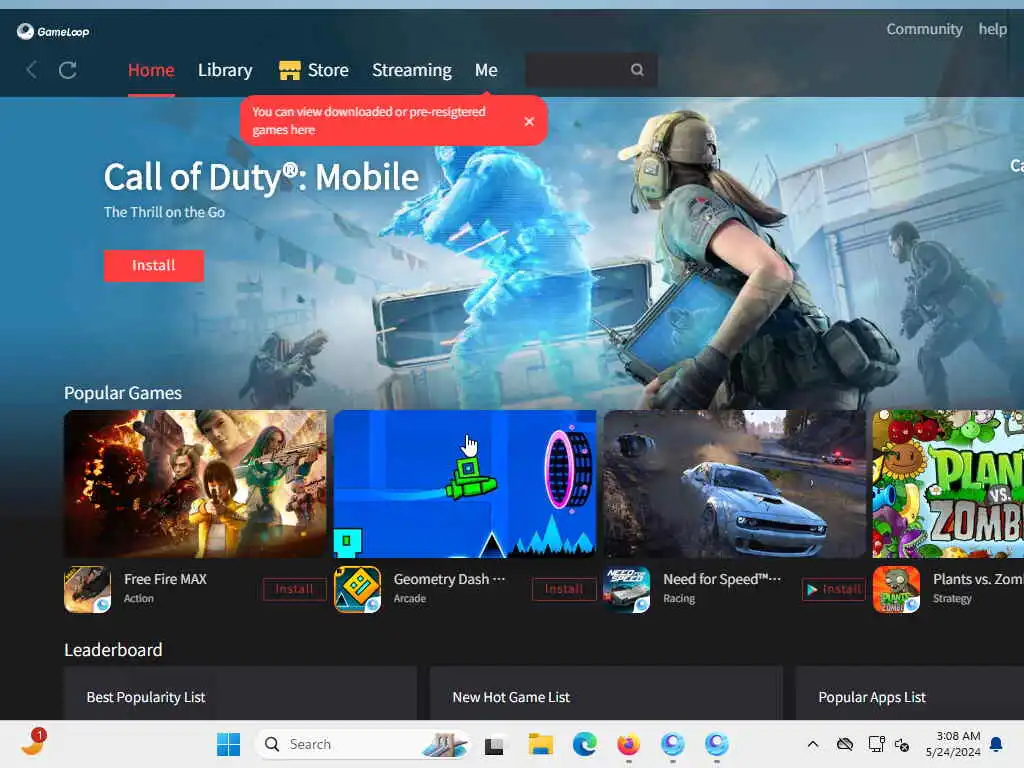Install Free Fire MAX
Screen dimensions: 1024x768
point(294,589)
